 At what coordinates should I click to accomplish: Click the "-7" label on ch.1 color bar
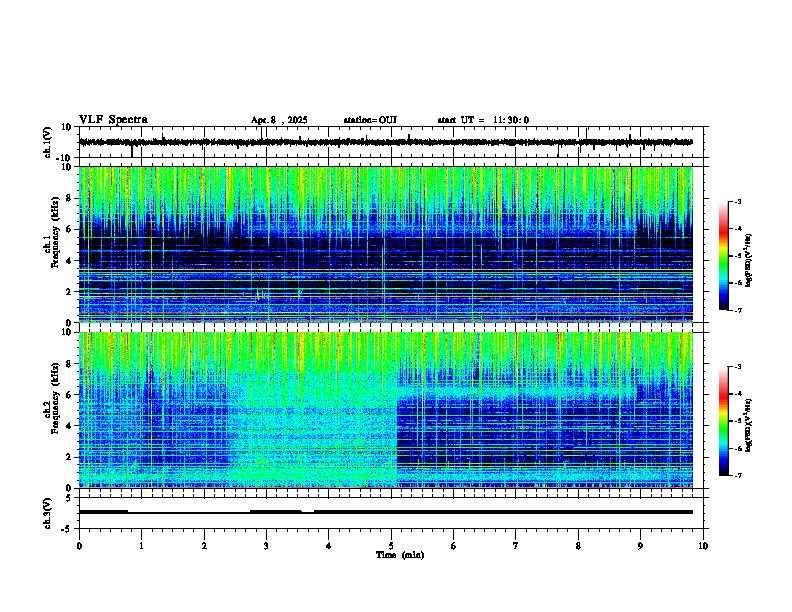pos(737,310)
